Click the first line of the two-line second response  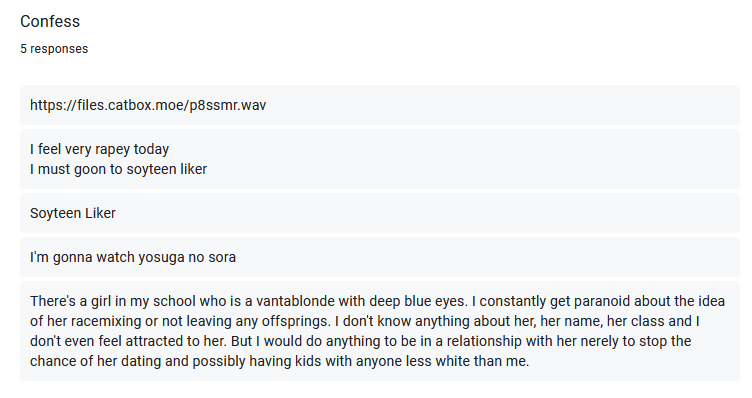[99, 150]
